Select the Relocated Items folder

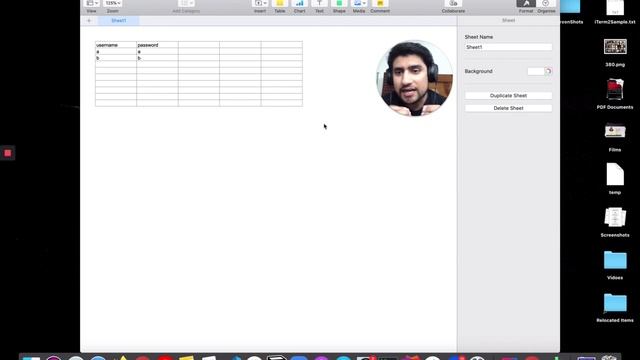pyautogui.click(x=615, y=307)
